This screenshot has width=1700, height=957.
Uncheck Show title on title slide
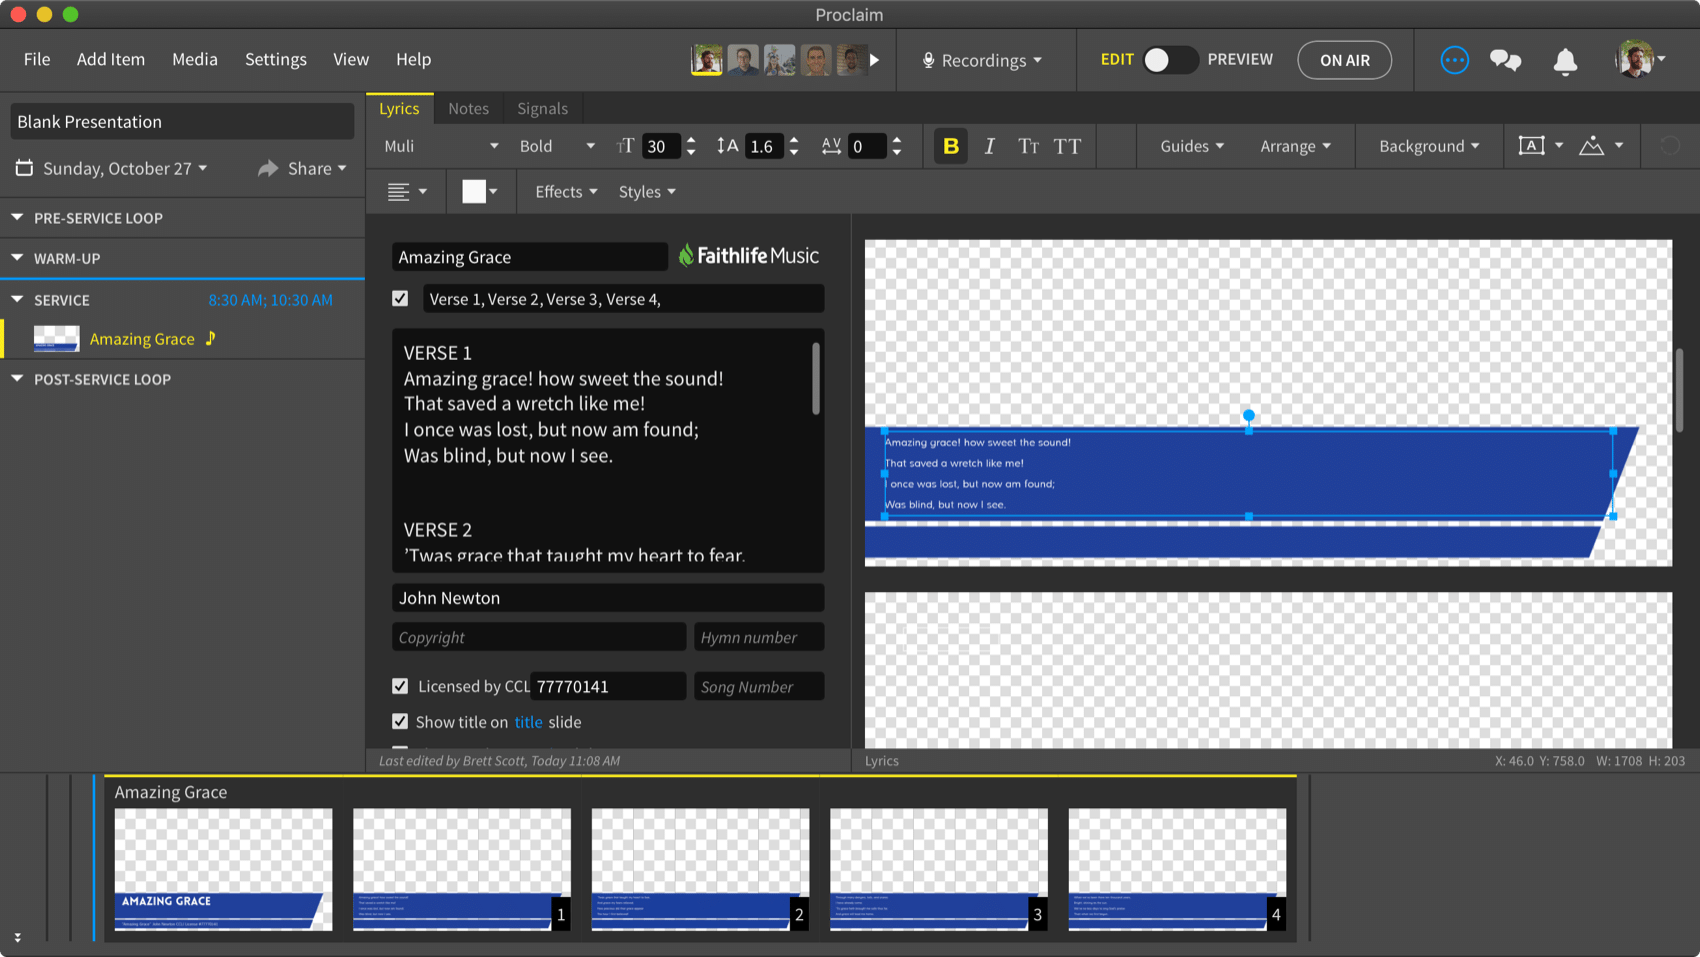pyautogui.click(x=400, y=721)
